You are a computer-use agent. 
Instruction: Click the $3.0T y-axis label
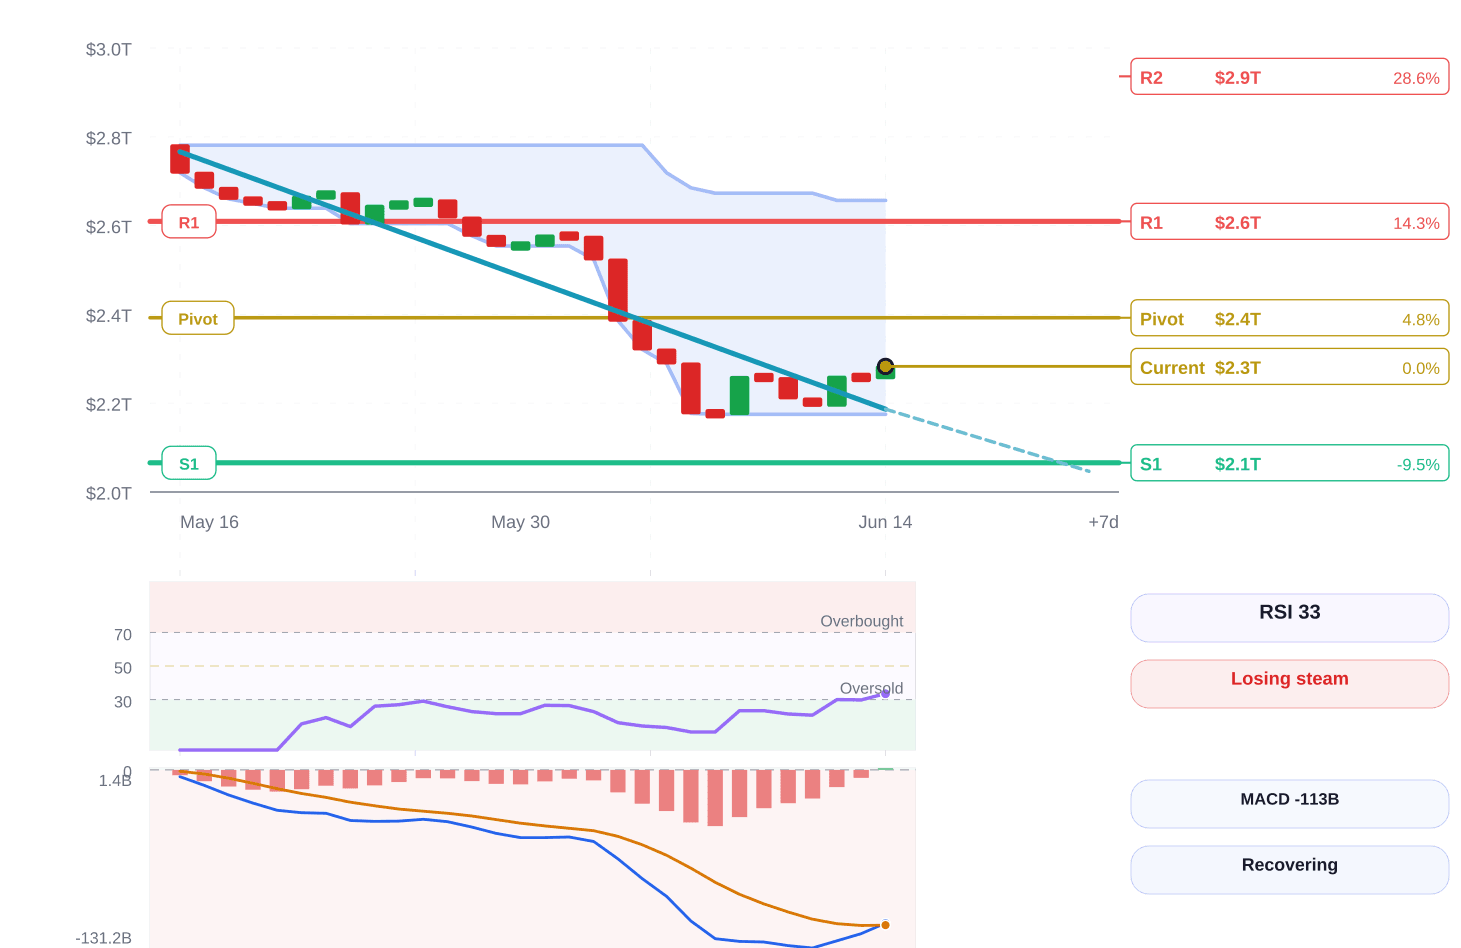click(x=108, y=49)
